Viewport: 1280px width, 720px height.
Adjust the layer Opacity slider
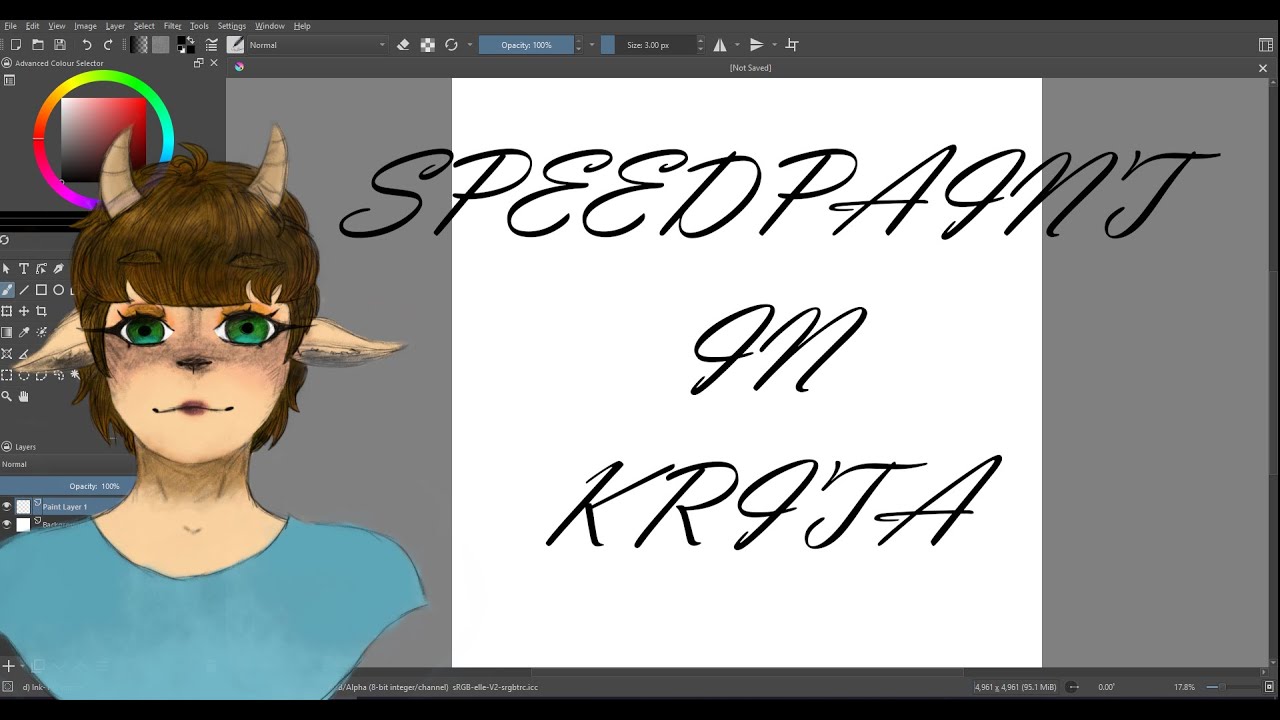coord(66,486)
